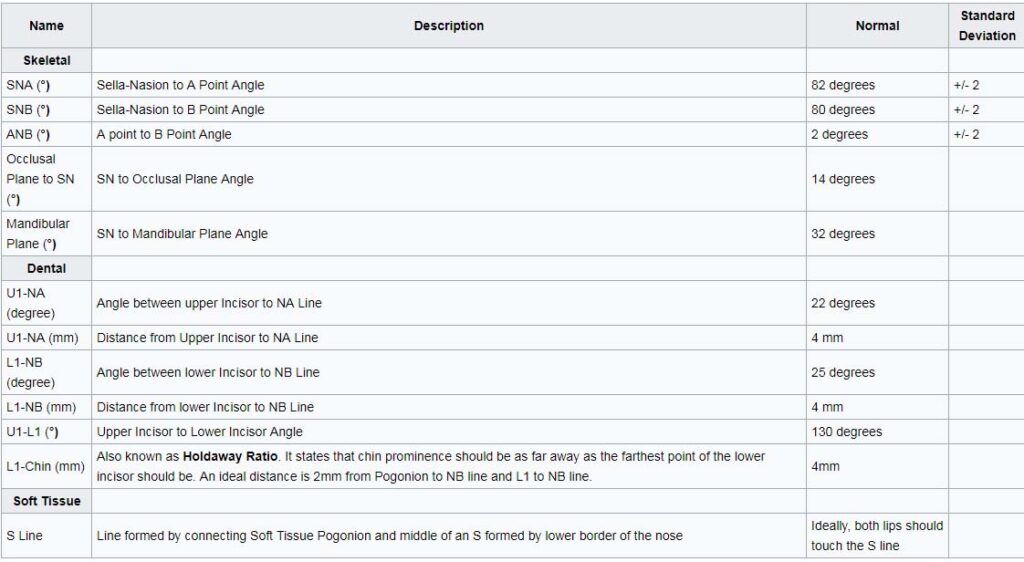The height and width of the screenshot is (562, 1024).
Task: Select the ANB normal value of 2 degrees
Action: (x=839, y=134)
